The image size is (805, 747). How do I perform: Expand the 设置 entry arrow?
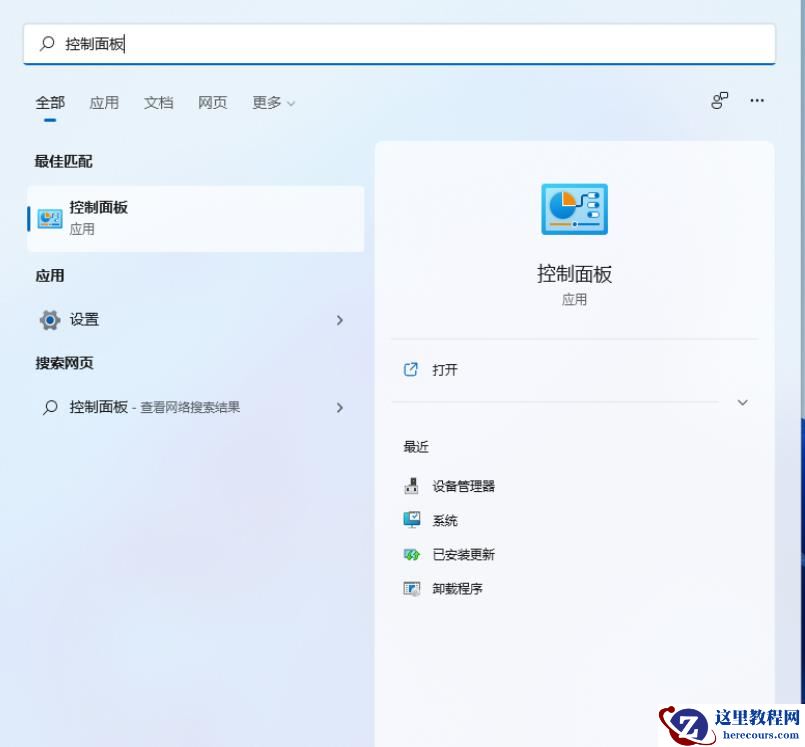340,319
